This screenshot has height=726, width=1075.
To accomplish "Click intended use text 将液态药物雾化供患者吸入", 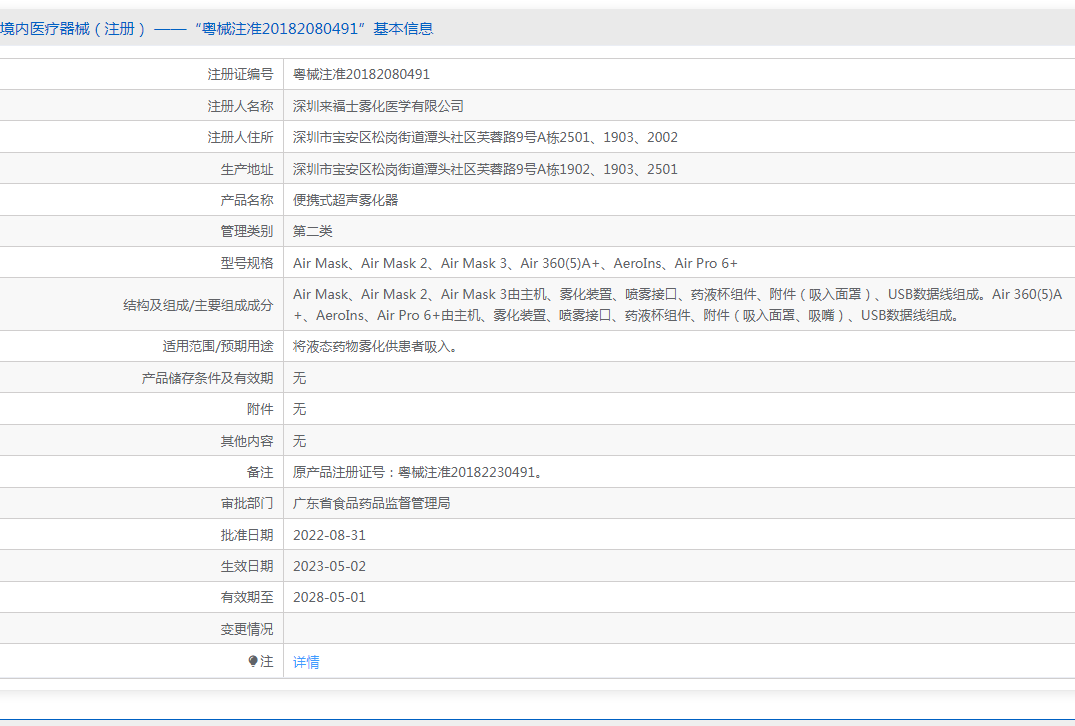I will [x=376, y=346].
